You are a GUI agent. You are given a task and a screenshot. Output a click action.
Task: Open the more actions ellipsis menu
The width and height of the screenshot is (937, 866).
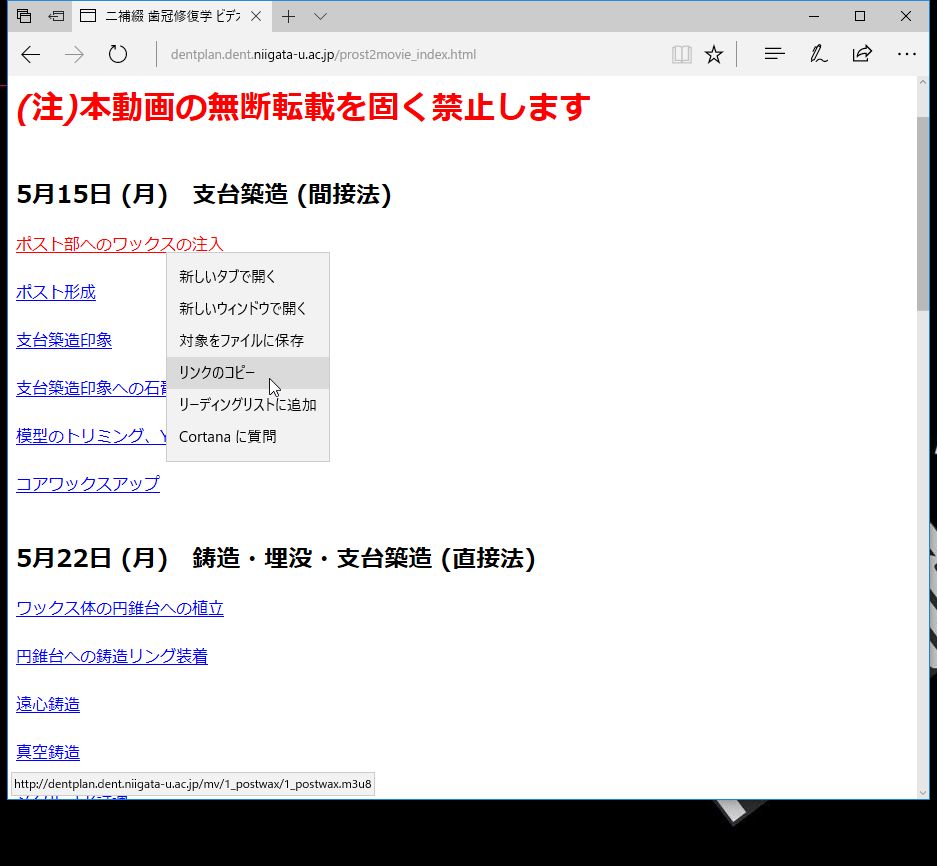coord(906,54)
